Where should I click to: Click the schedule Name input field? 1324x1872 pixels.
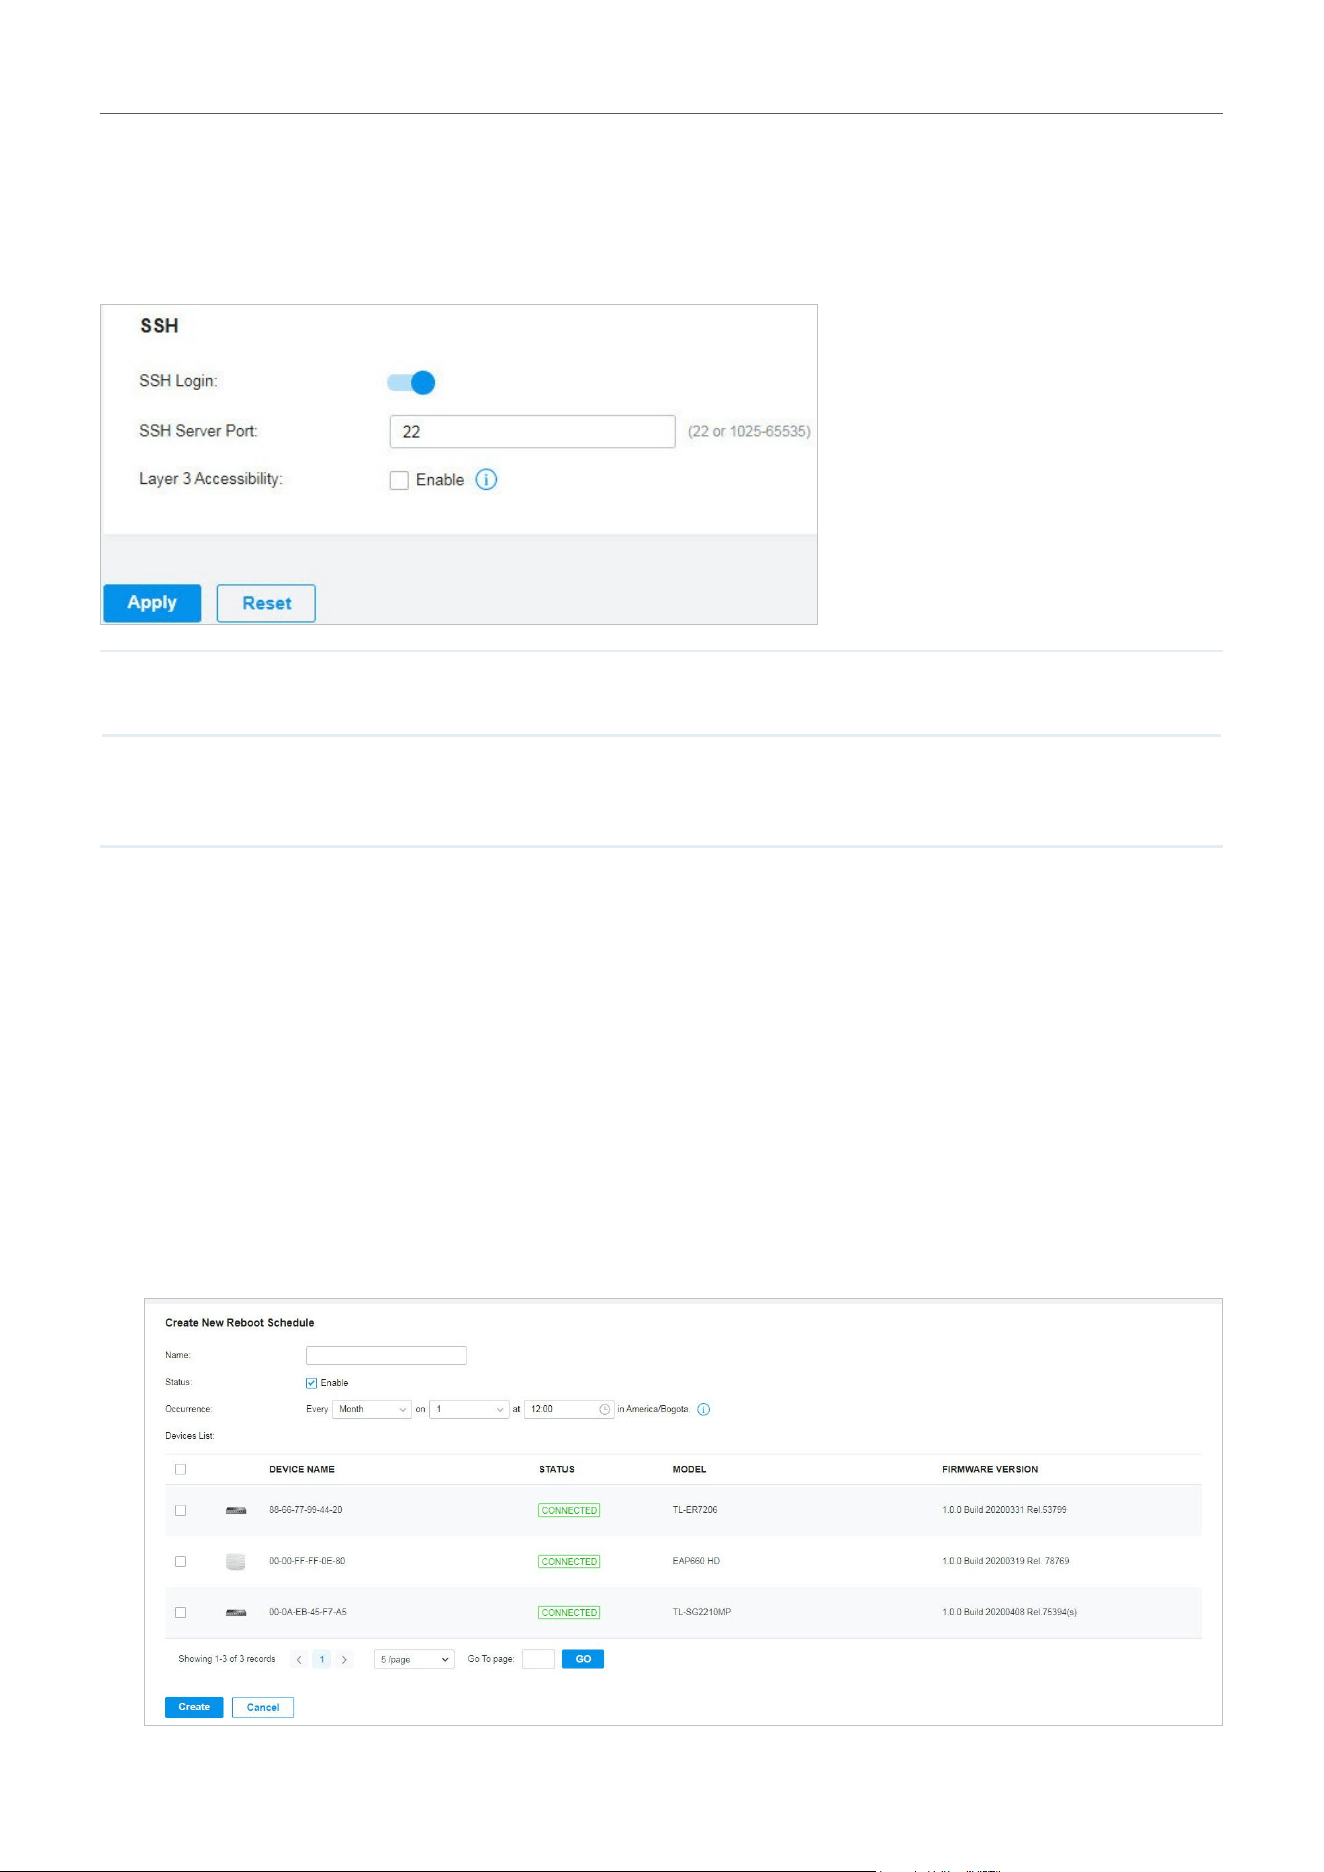(x=386, y=1355)
